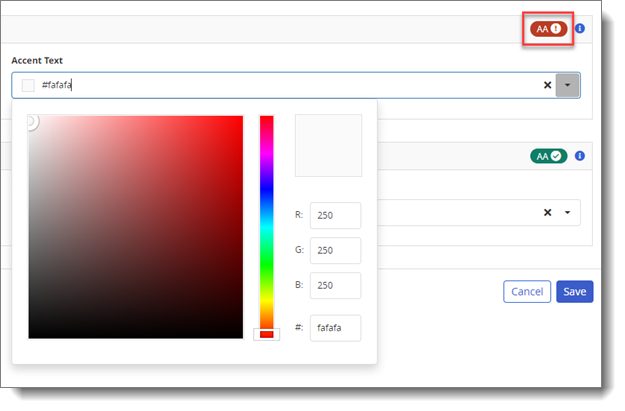Click the green AA contrast pass badge
The height and width of the screenshot is (411, 625).
[548, 156]
